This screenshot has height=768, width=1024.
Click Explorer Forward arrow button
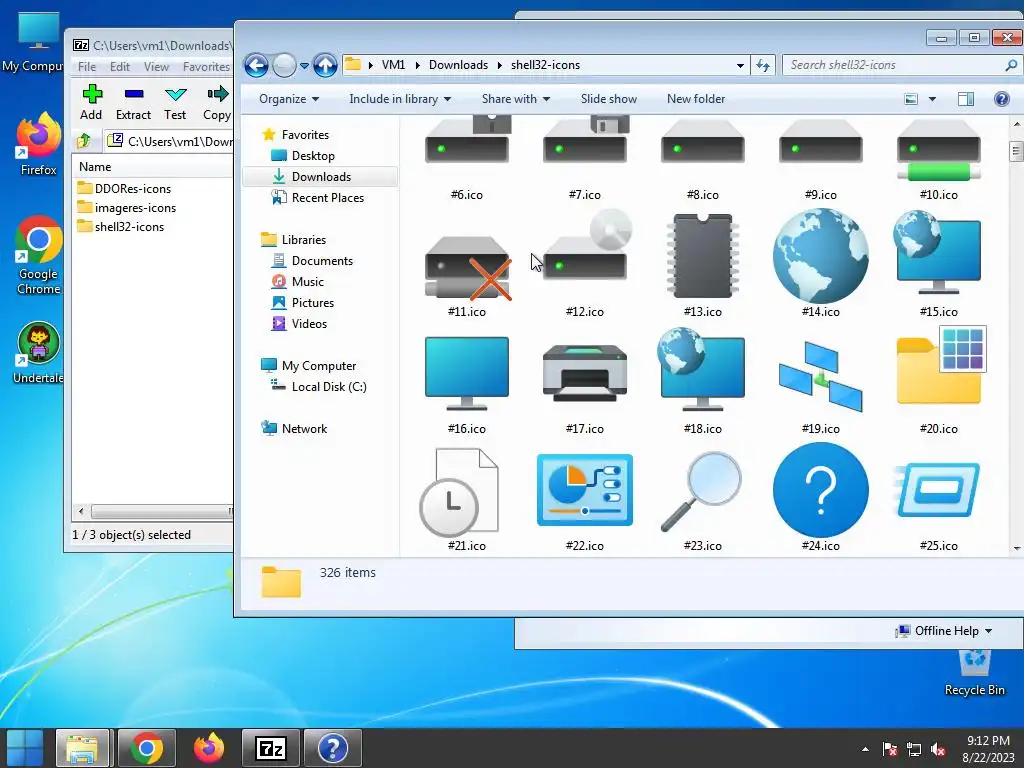tap(283, 65)
